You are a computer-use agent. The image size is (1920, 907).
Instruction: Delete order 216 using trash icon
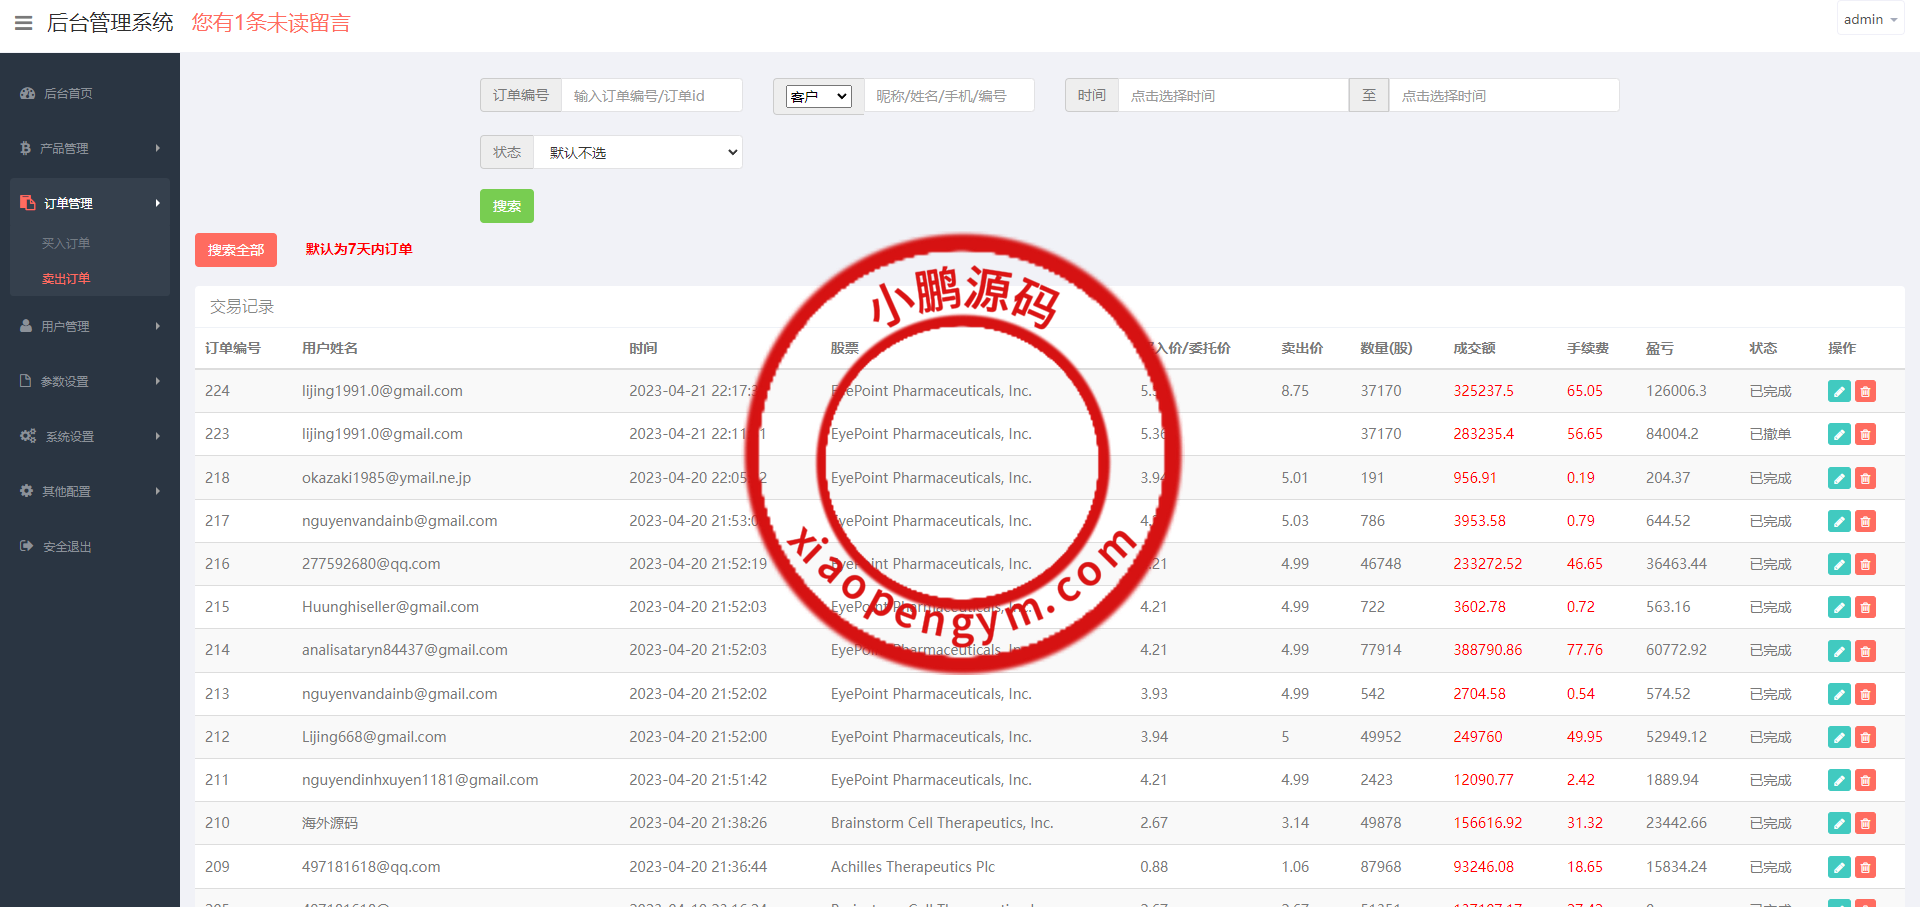(x=1865, y=564)
